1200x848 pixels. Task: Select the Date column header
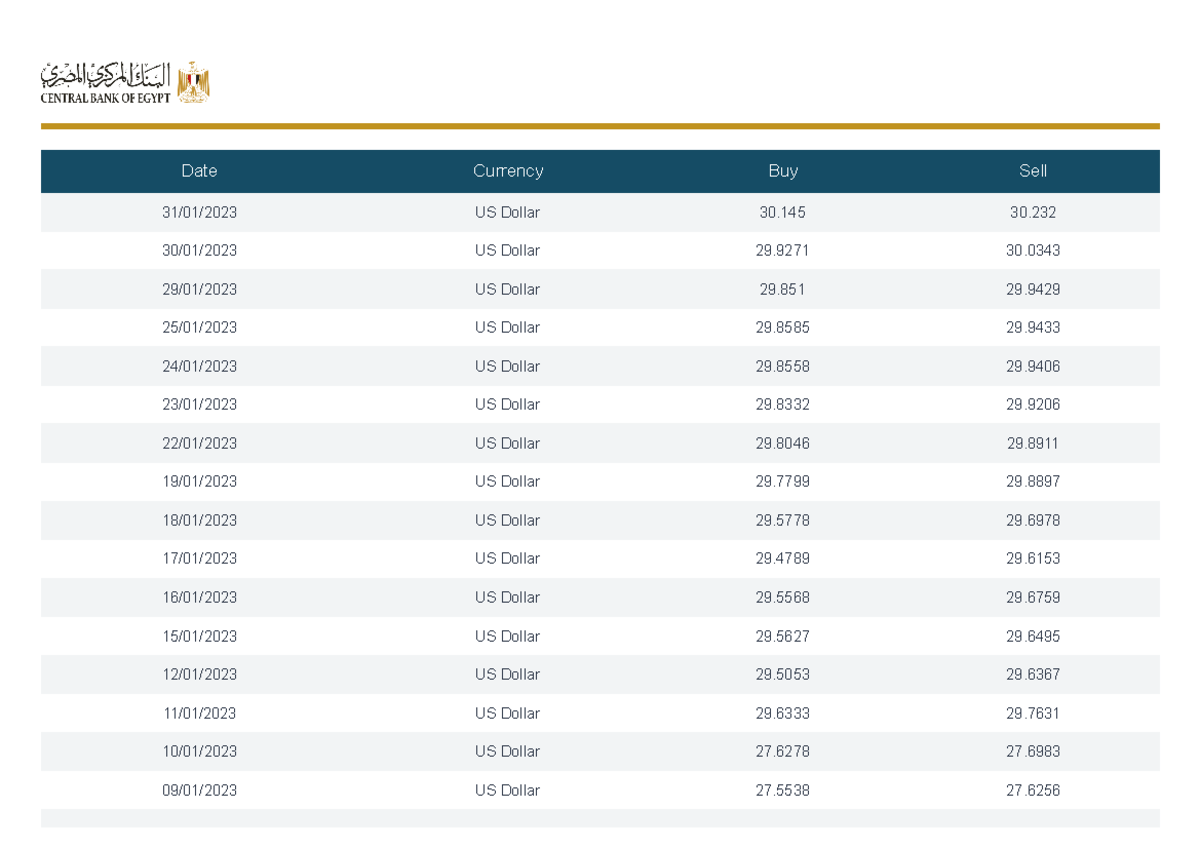pyautogui.click(x=199, y=171)
